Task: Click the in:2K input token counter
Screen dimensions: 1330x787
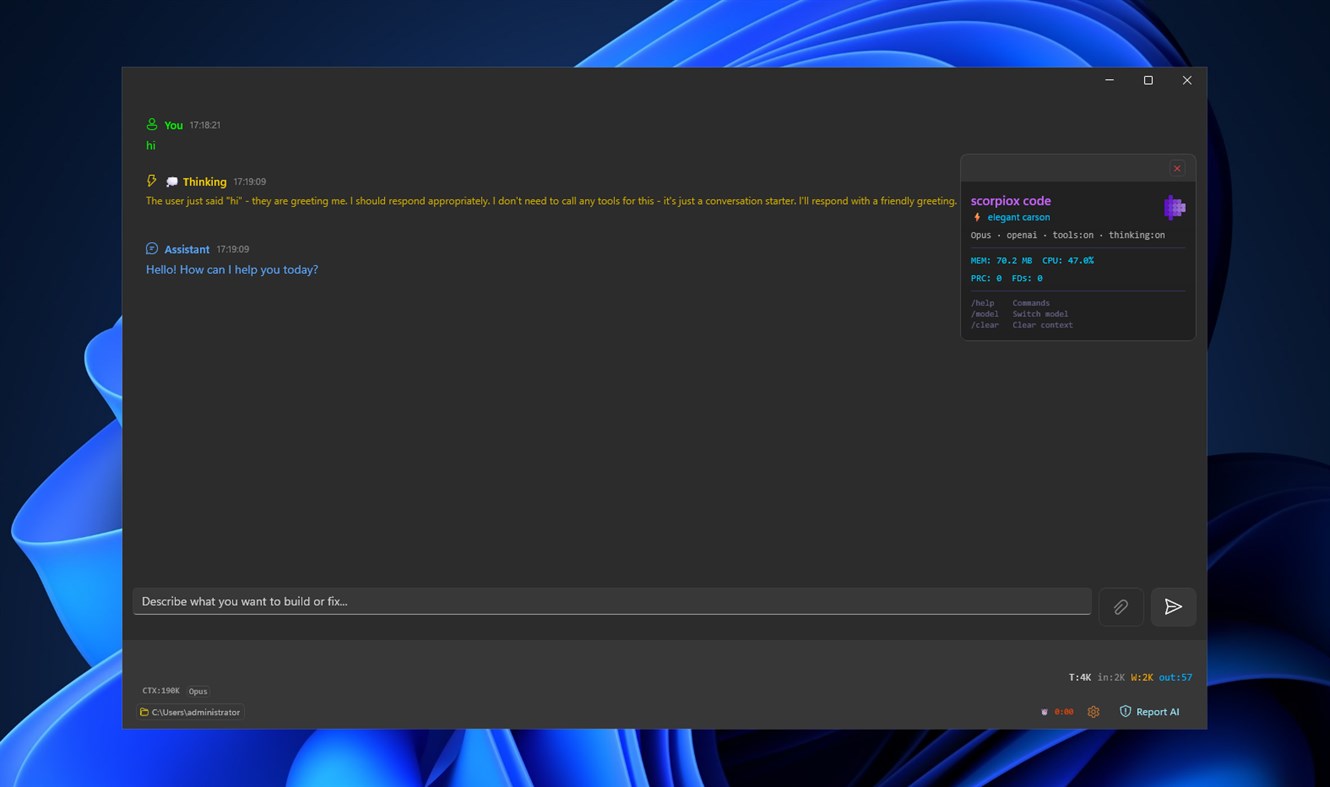Action: tap(1111, 677)
